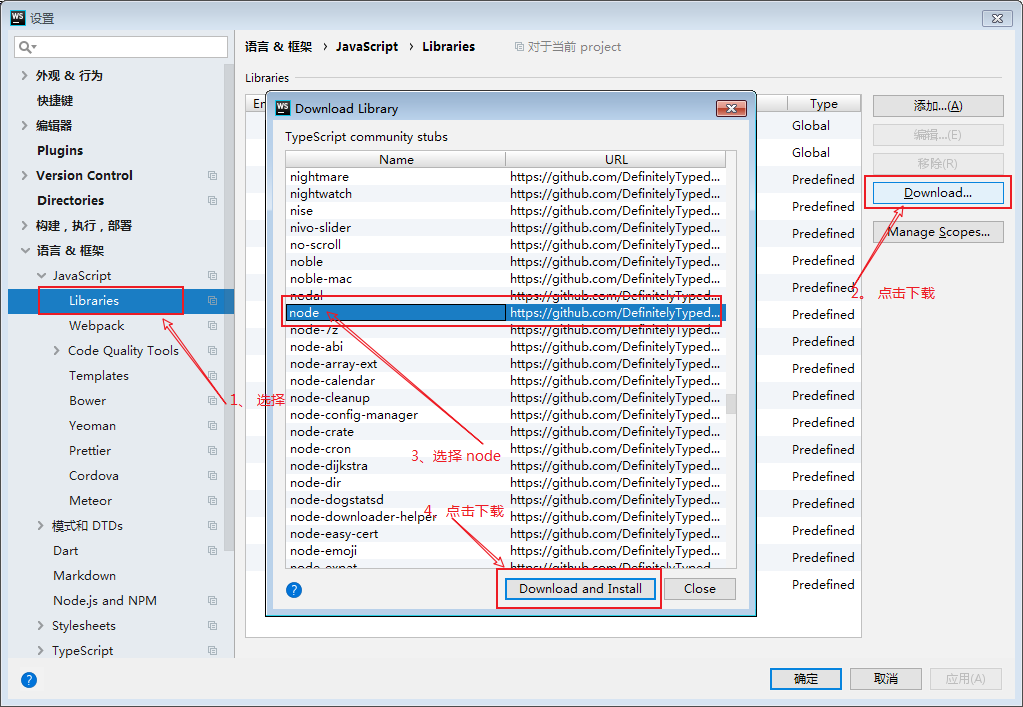
Task: Click JavaScript in the breadcrumb path
Action: pyautogui.click(x=367, y=47)
